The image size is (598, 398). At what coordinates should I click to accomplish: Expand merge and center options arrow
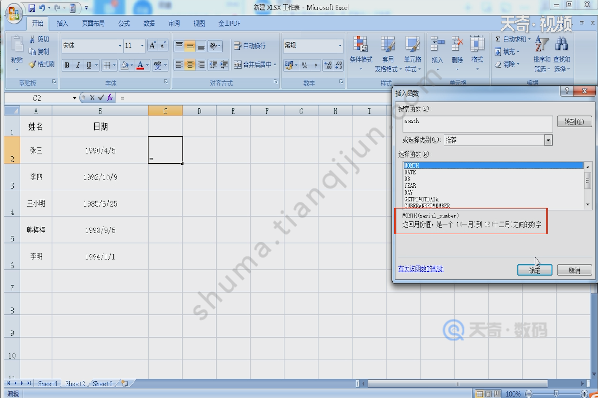coord(275,65)
